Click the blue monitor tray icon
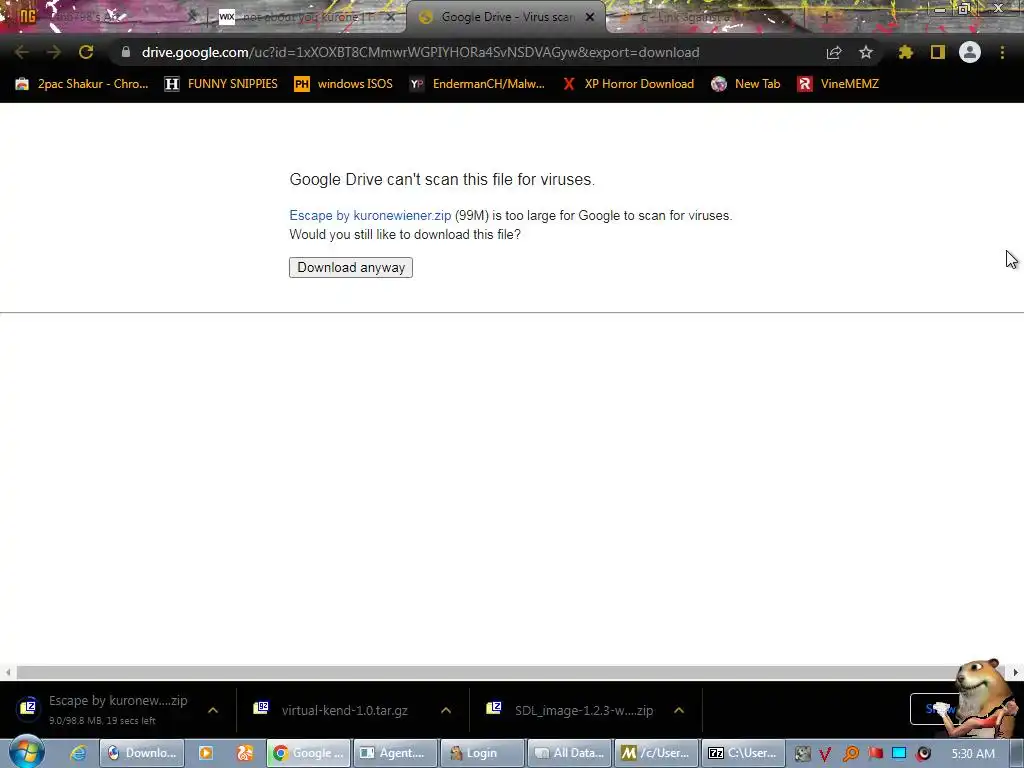This screenshot has height=768, width=1024. (899, 754)
